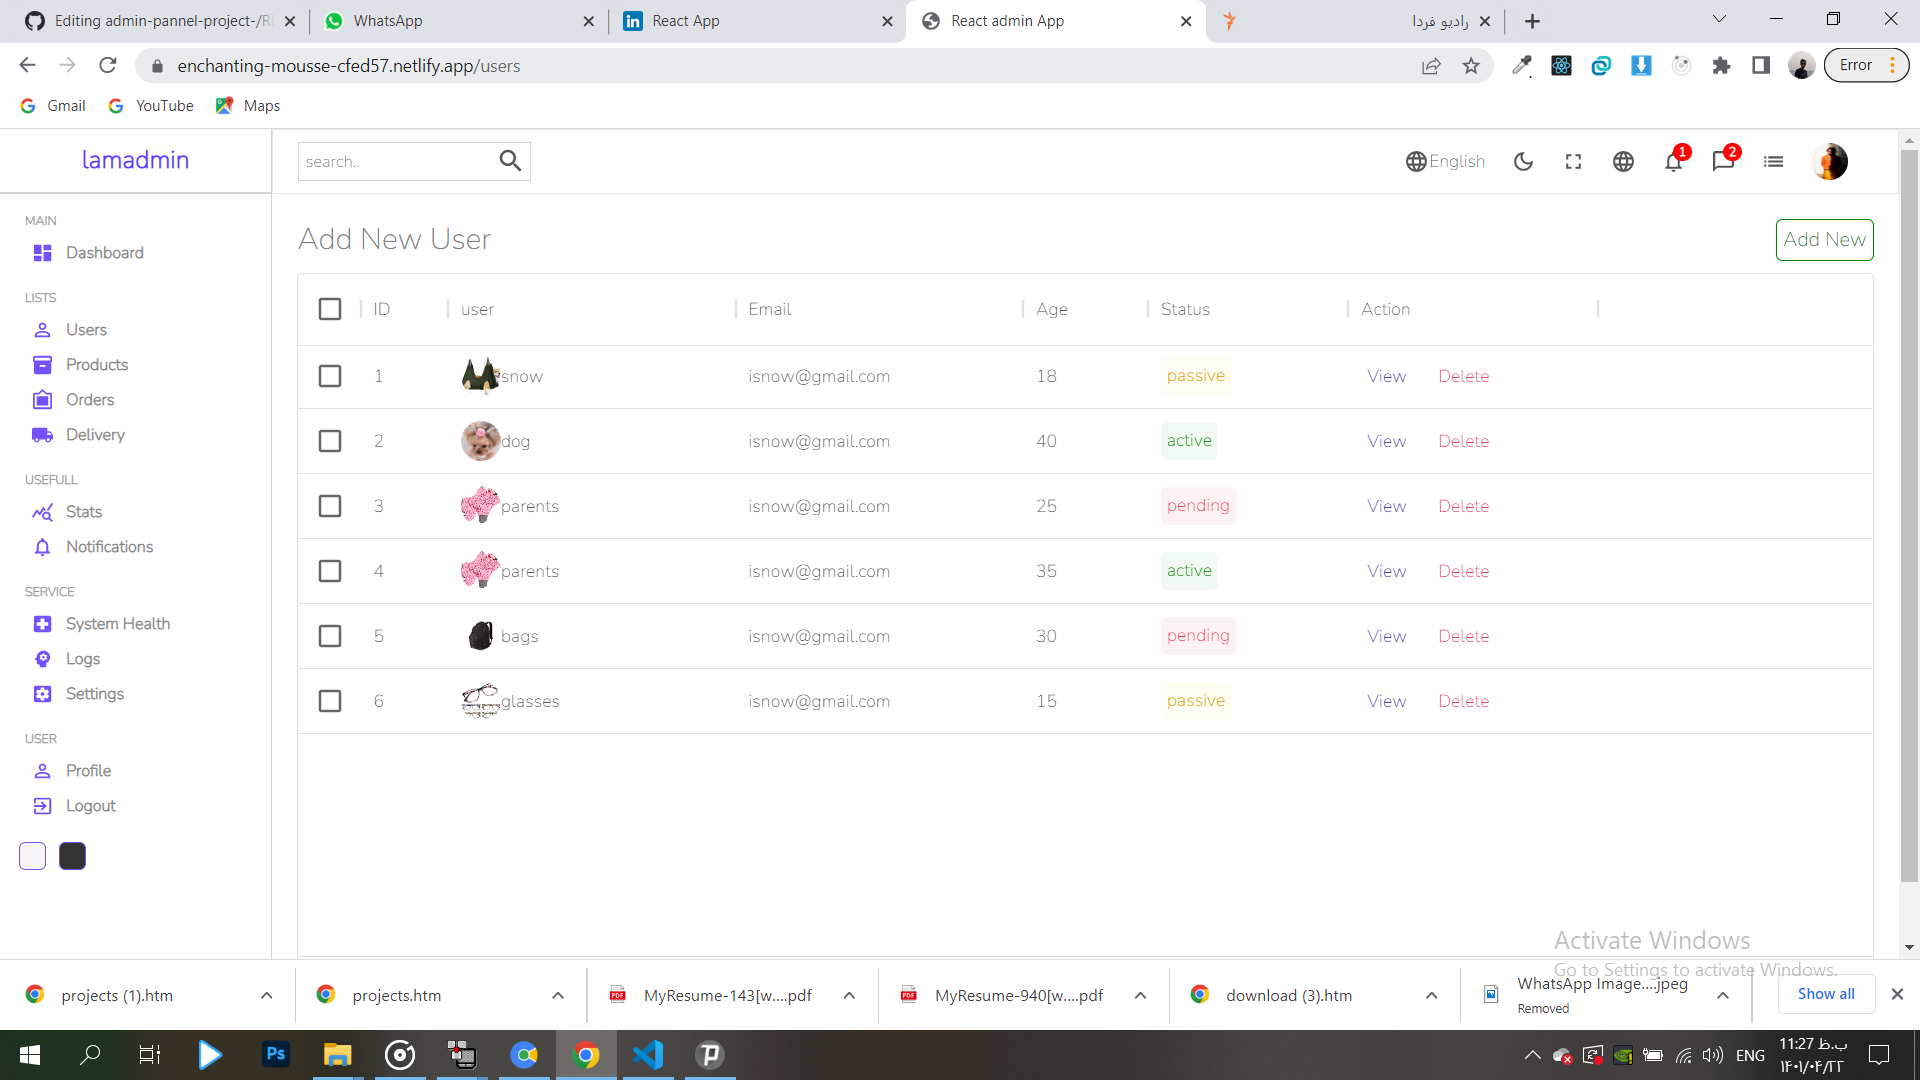
Task: Enter fullscreen mode via the expand icon
Action: tap(1573, 161)
